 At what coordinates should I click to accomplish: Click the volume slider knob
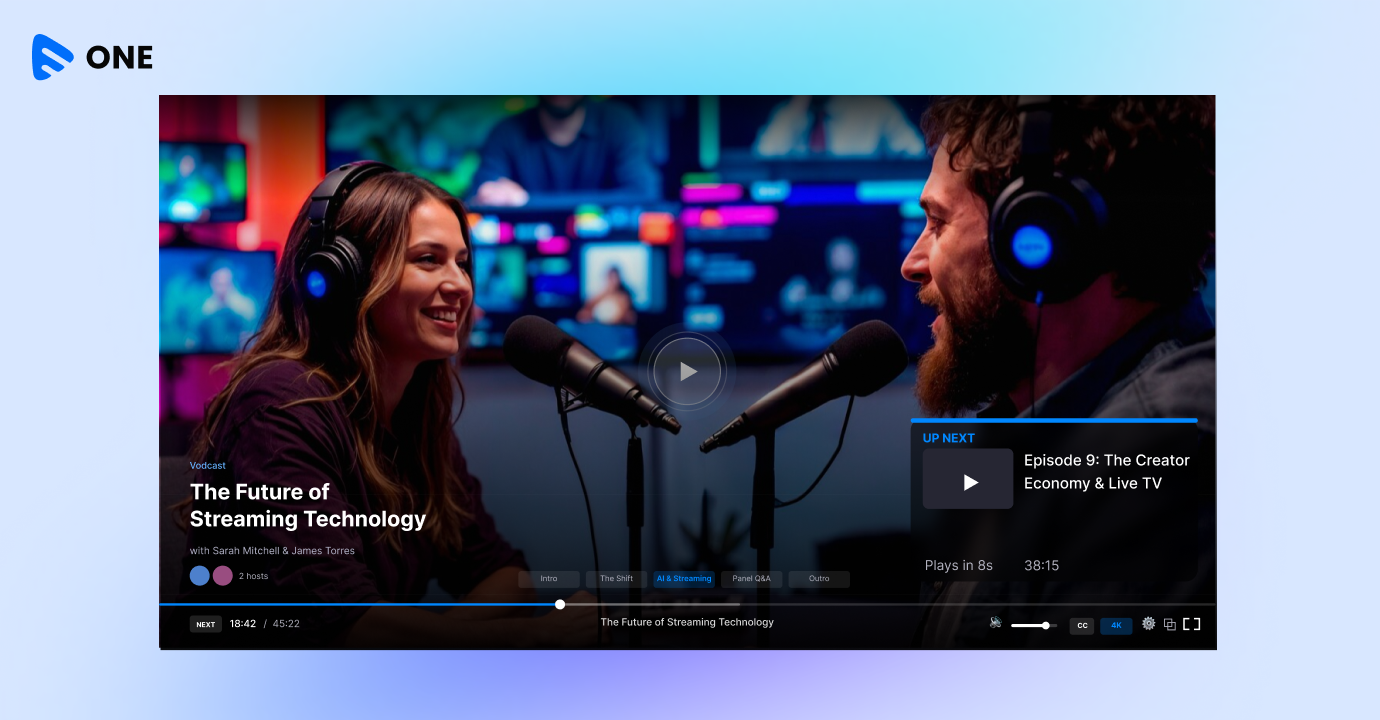(1046, 626)
